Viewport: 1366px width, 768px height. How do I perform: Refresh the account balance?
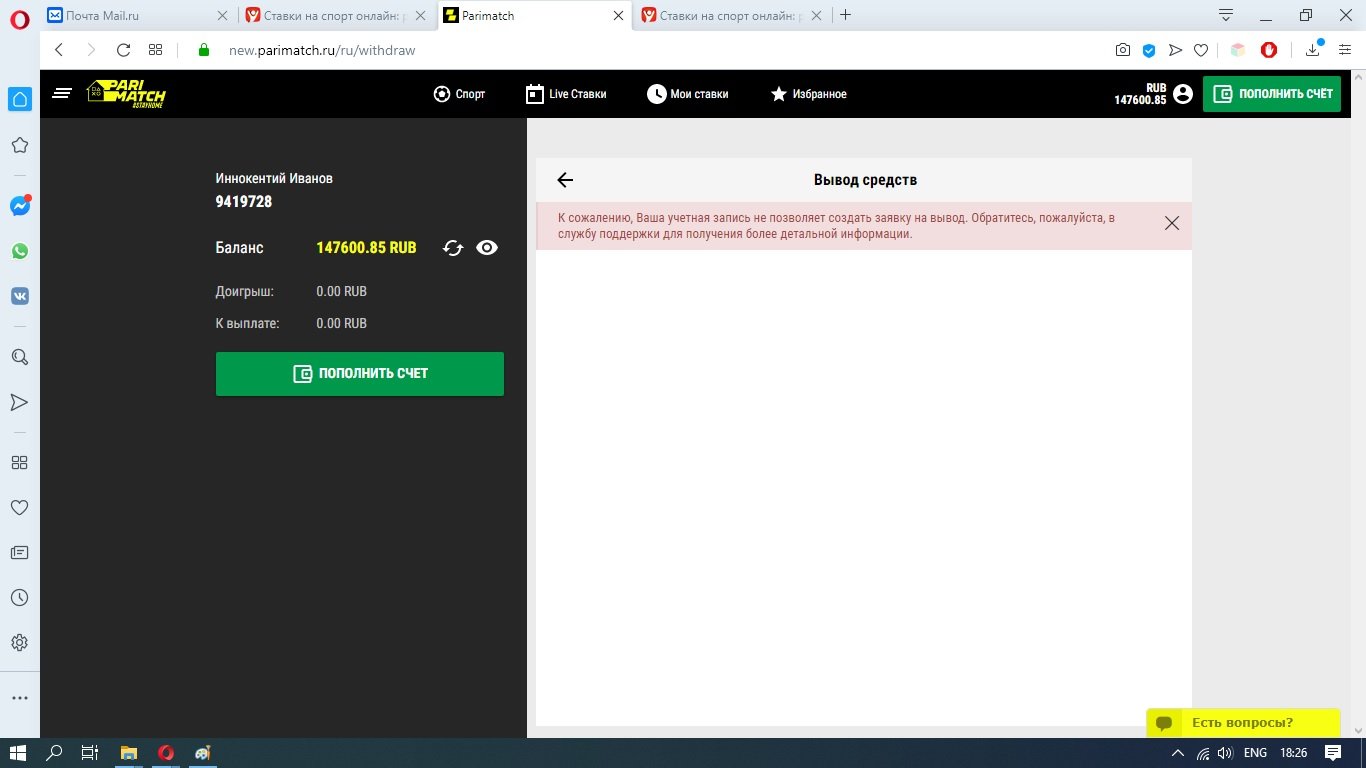pos(453,248)
